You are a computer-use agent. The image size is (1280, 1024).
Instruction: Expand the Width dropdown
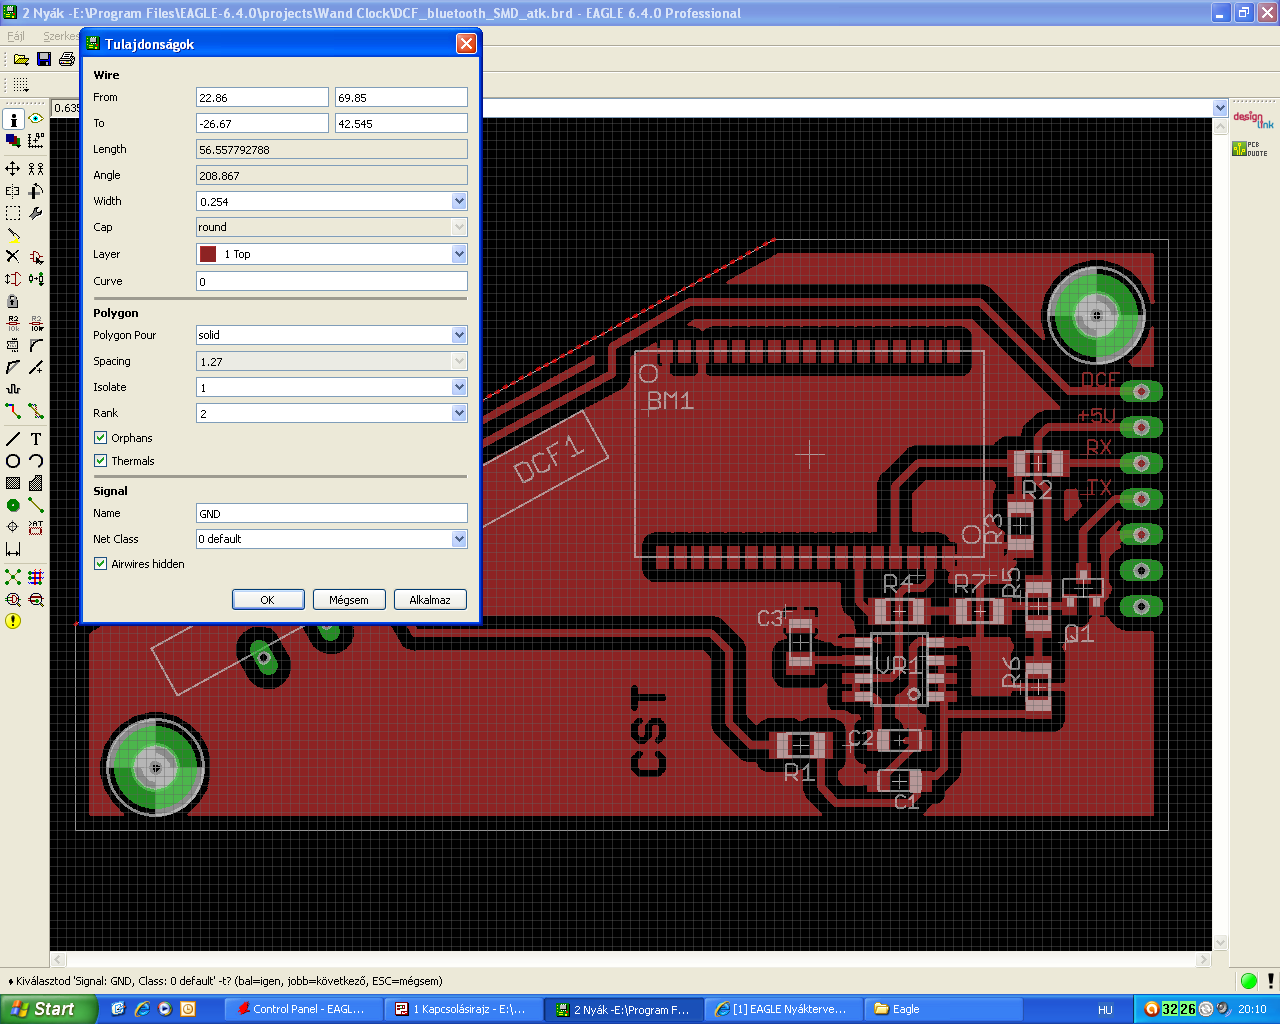(459, 201)
